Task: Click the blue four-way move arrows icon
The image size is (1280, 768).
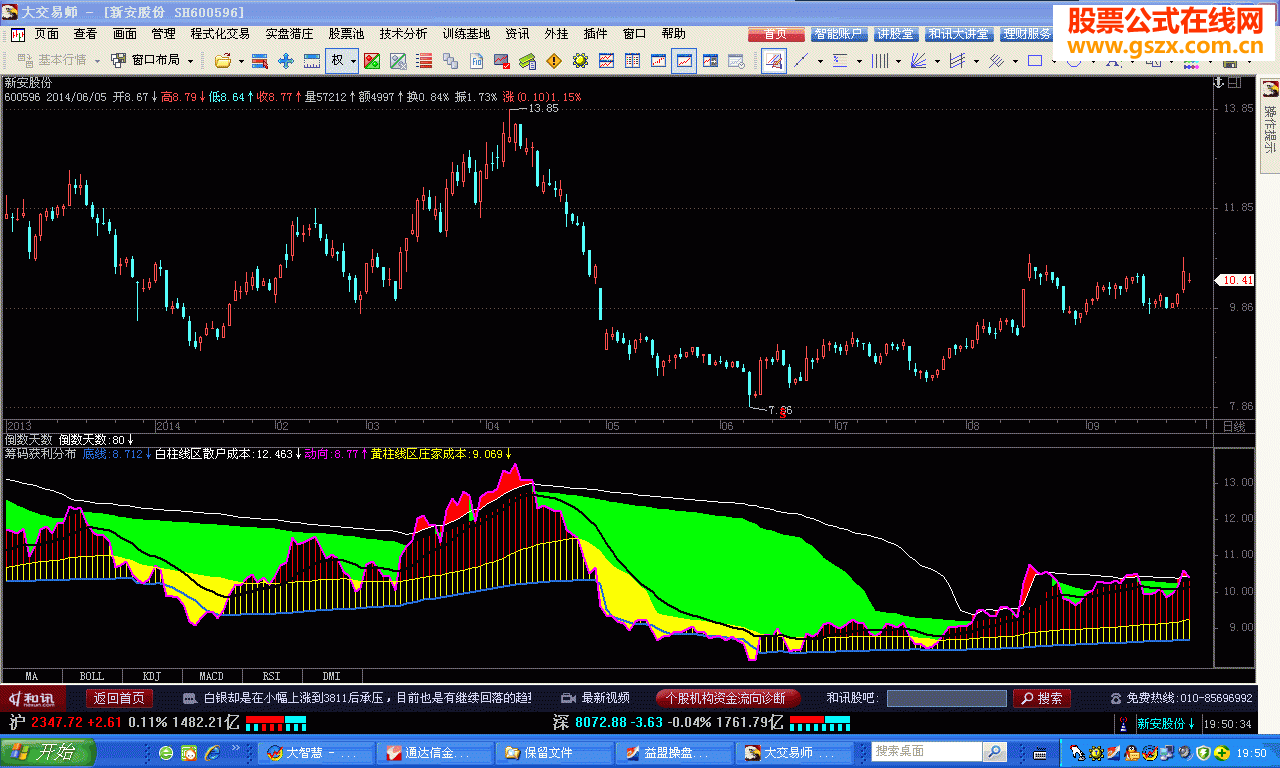Action: [x=286, y=60]
